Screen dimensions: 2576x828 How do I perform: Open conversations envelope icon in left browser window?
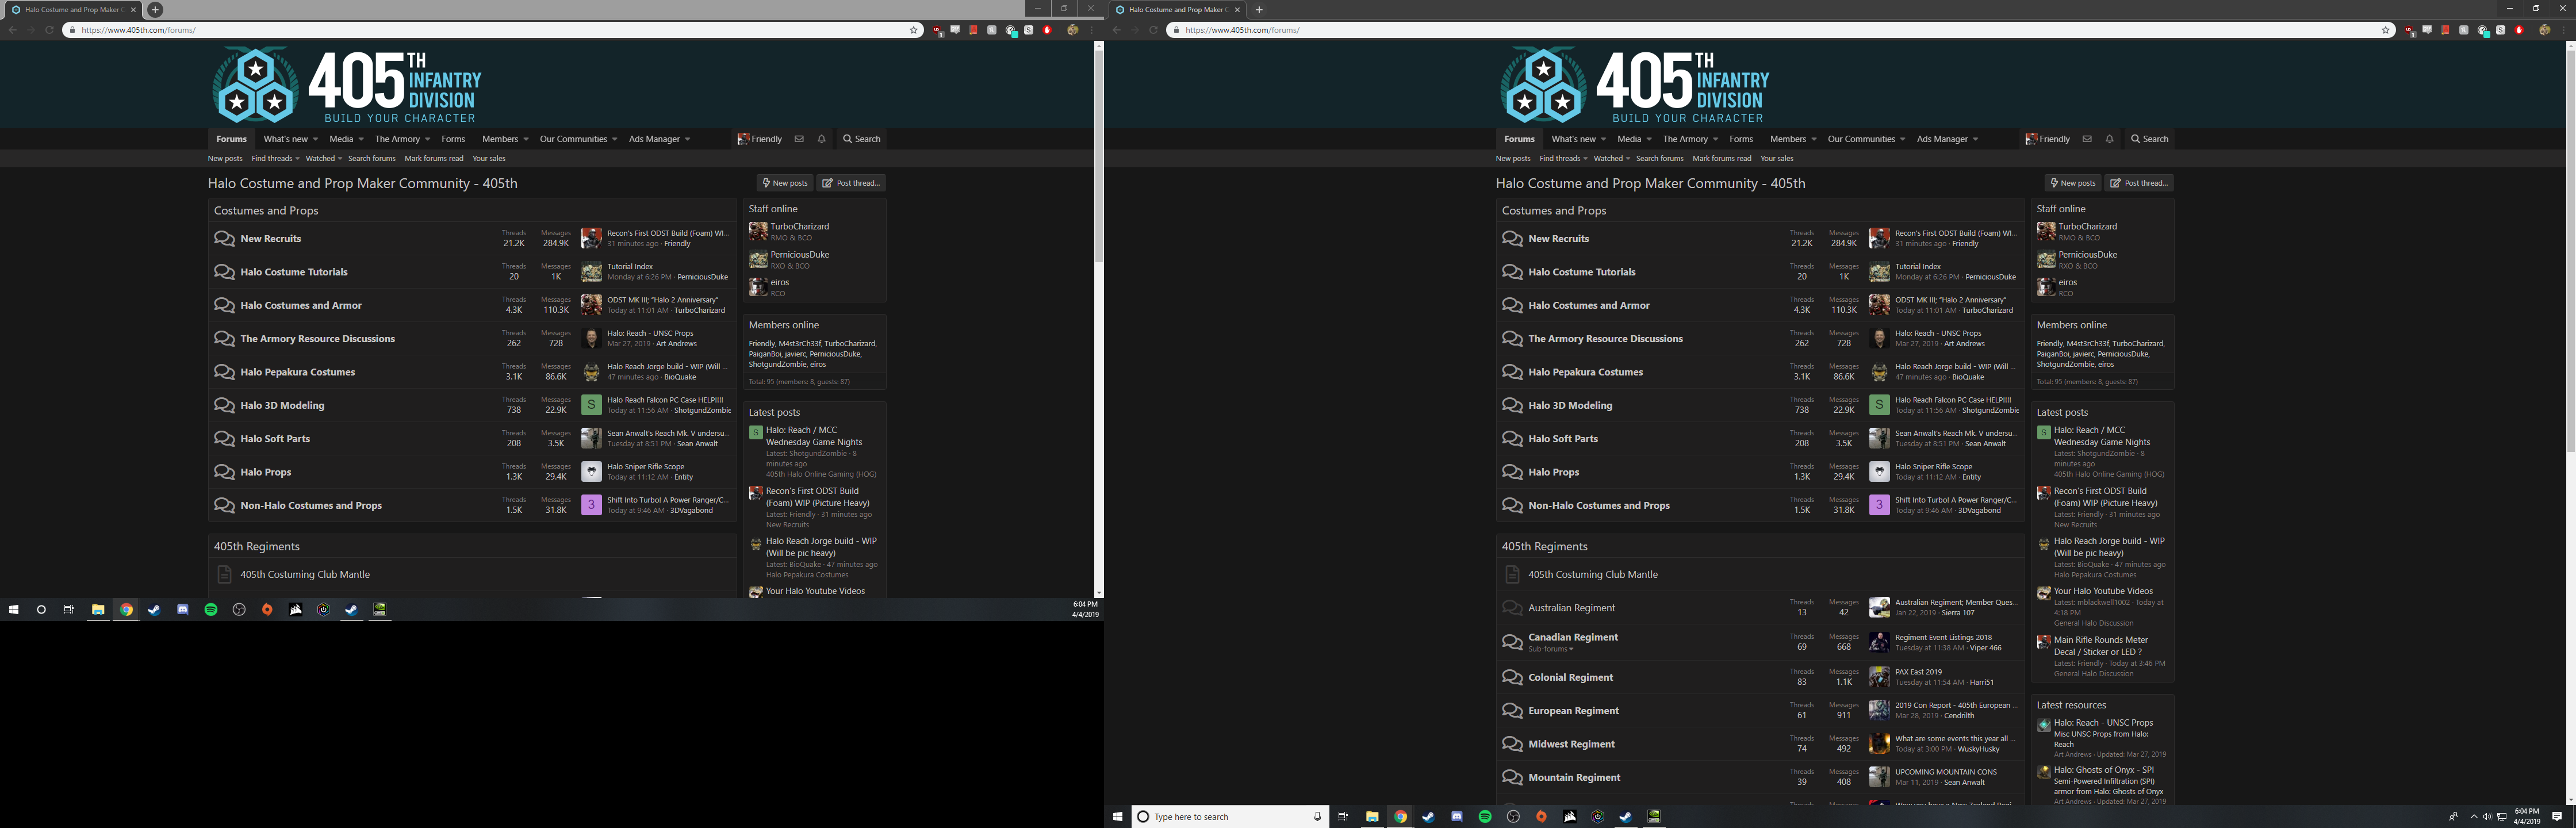pos(799,139)
